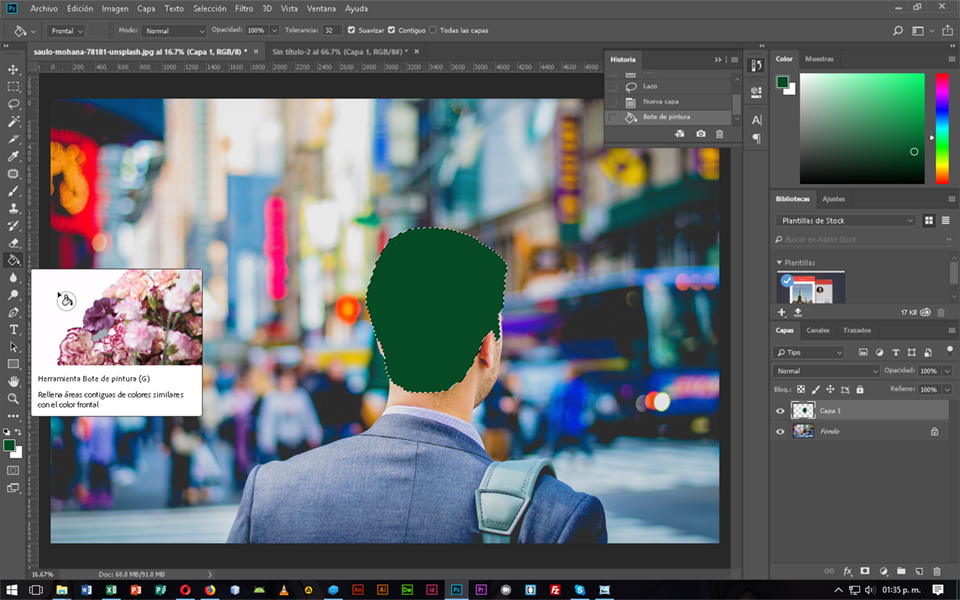Select the Brush tool
960x600 pixels.
coord(13,191)
